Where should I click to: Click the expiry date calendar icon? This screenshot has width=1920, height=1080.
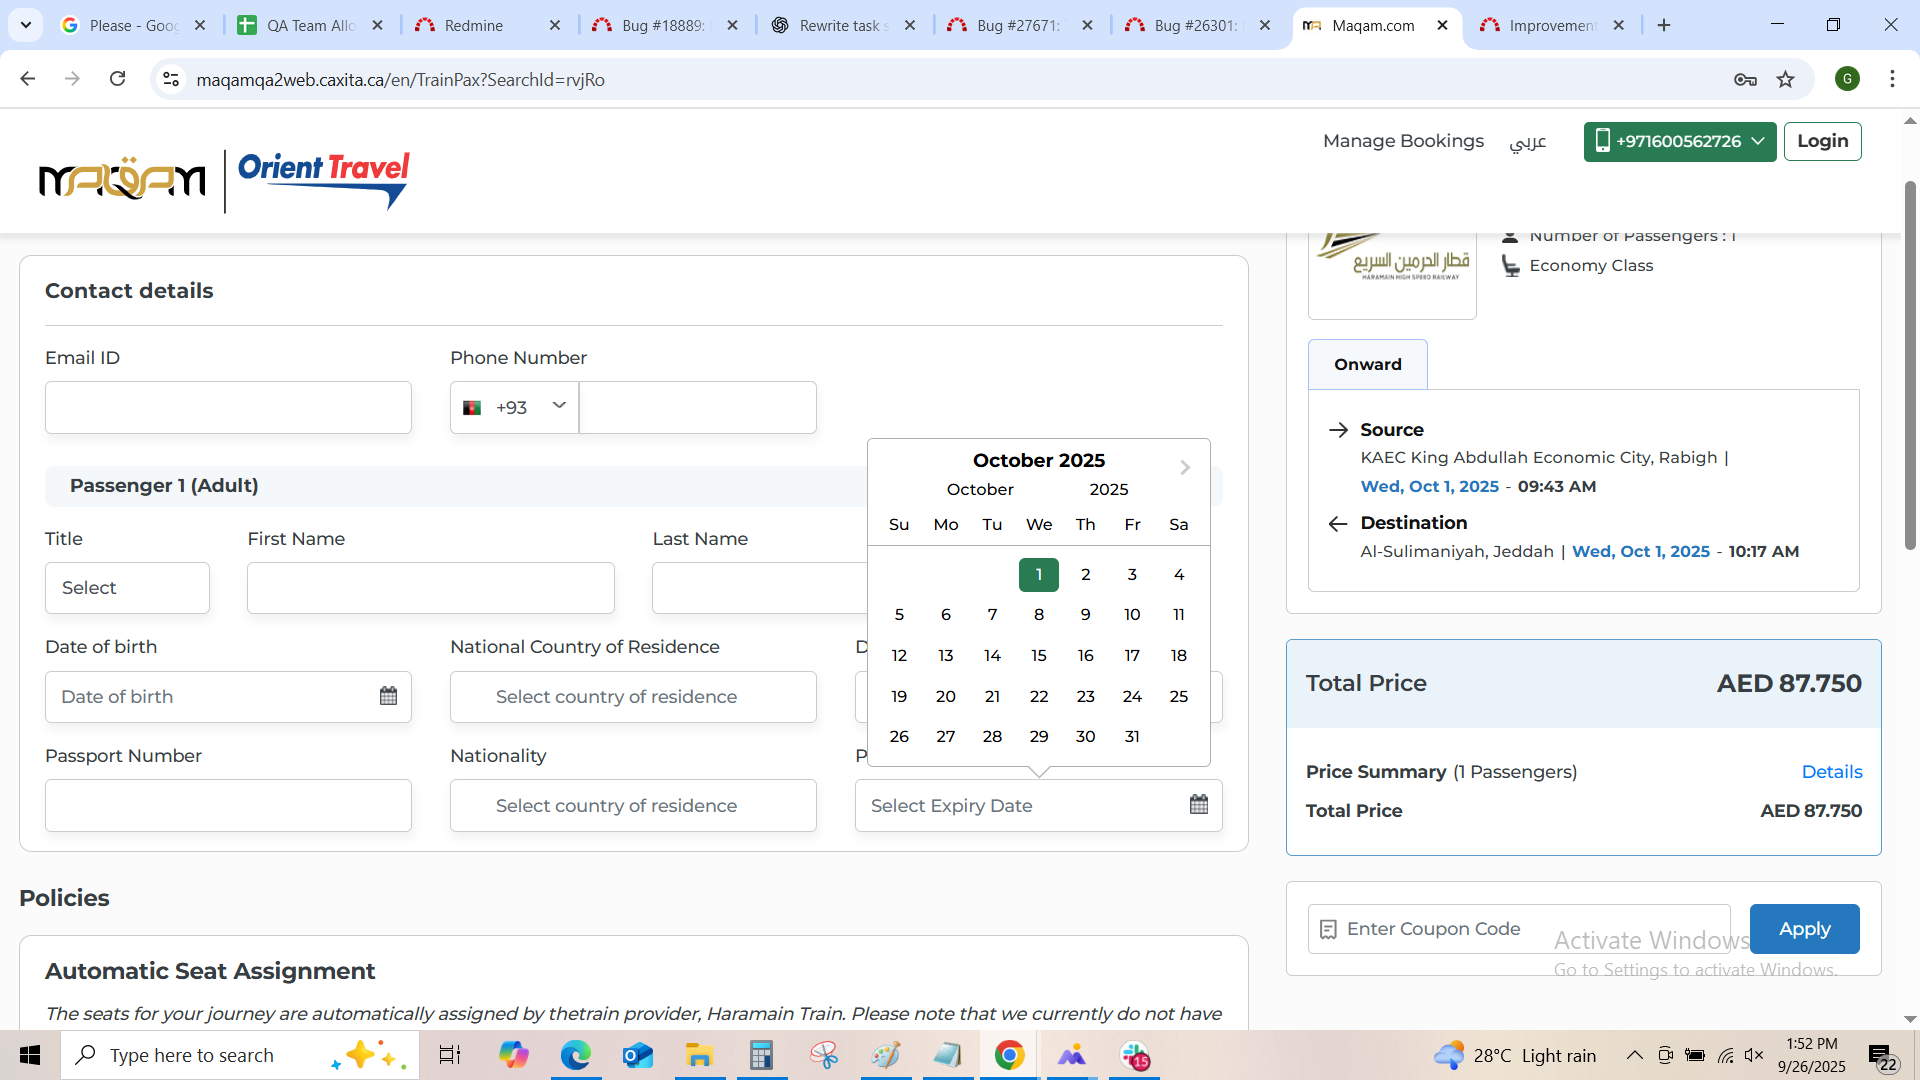(1199, 805)
